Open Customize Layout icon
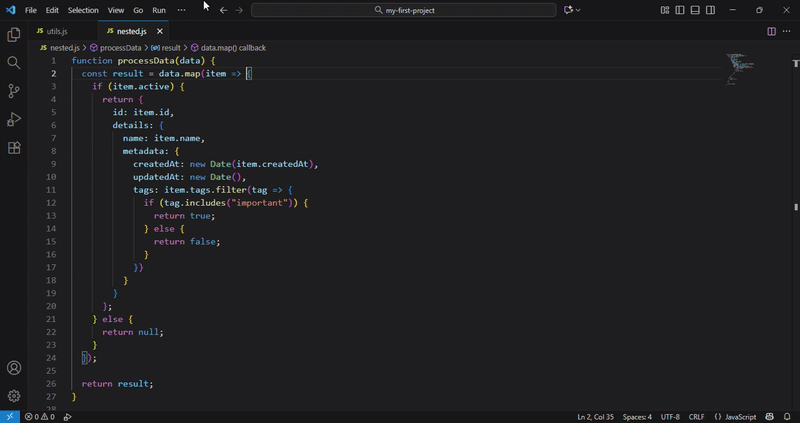 tap(665, 10)
